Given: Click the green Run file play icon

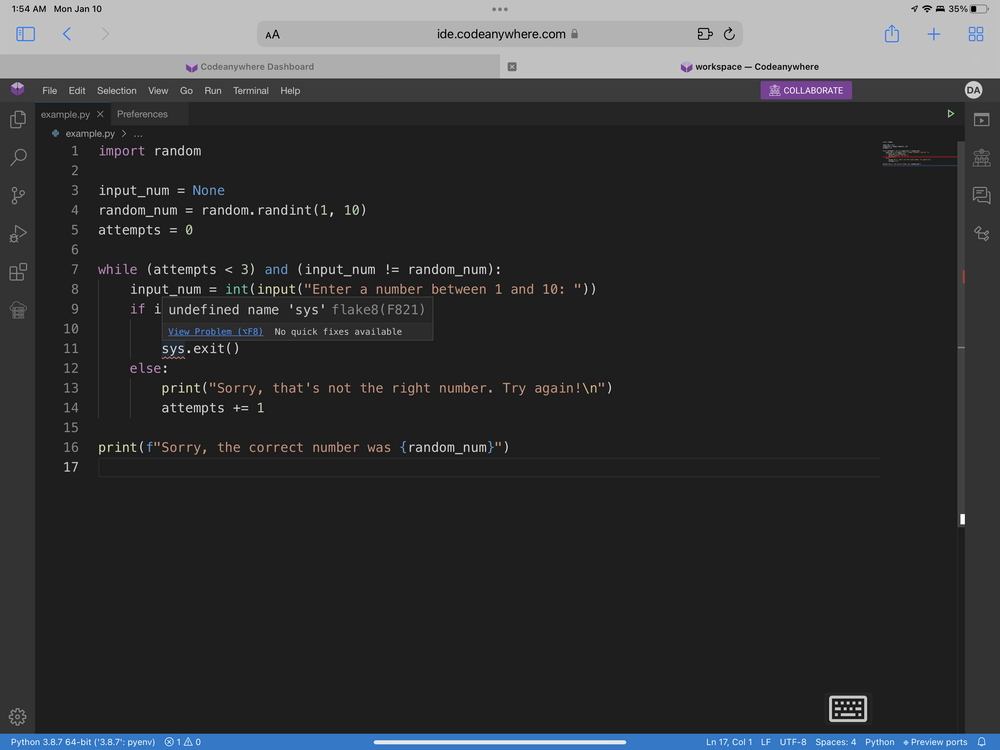Looking at the screenshot, I should 950,114.
